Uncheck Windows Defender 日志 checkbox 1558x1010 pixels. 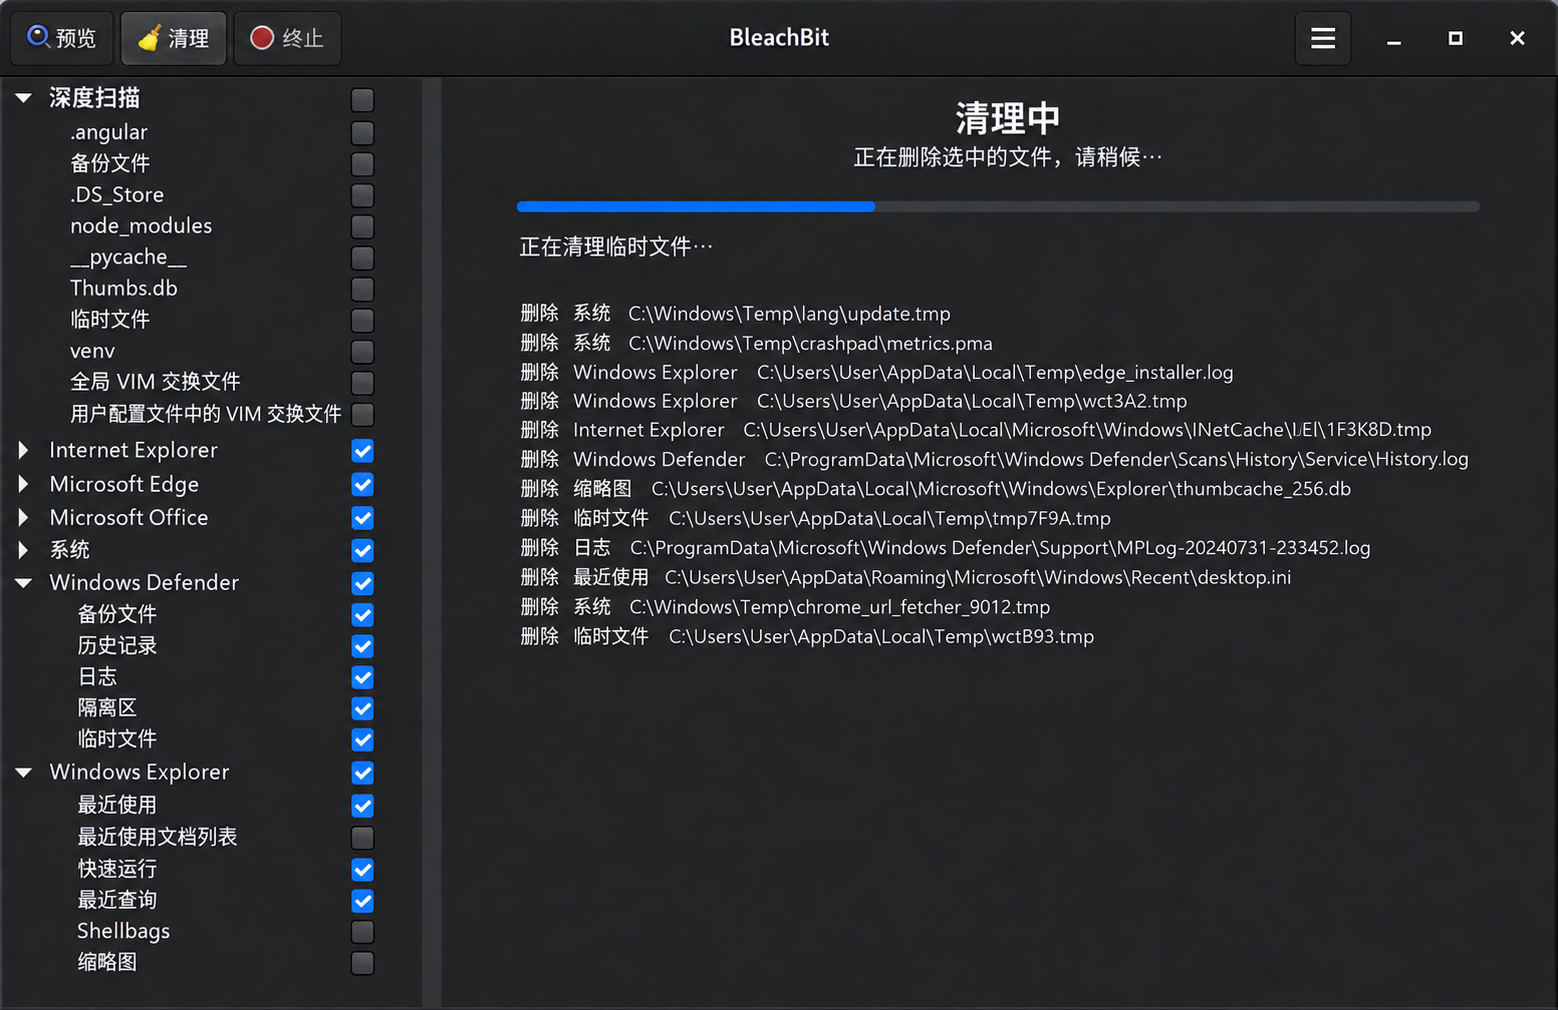(363, 678)
